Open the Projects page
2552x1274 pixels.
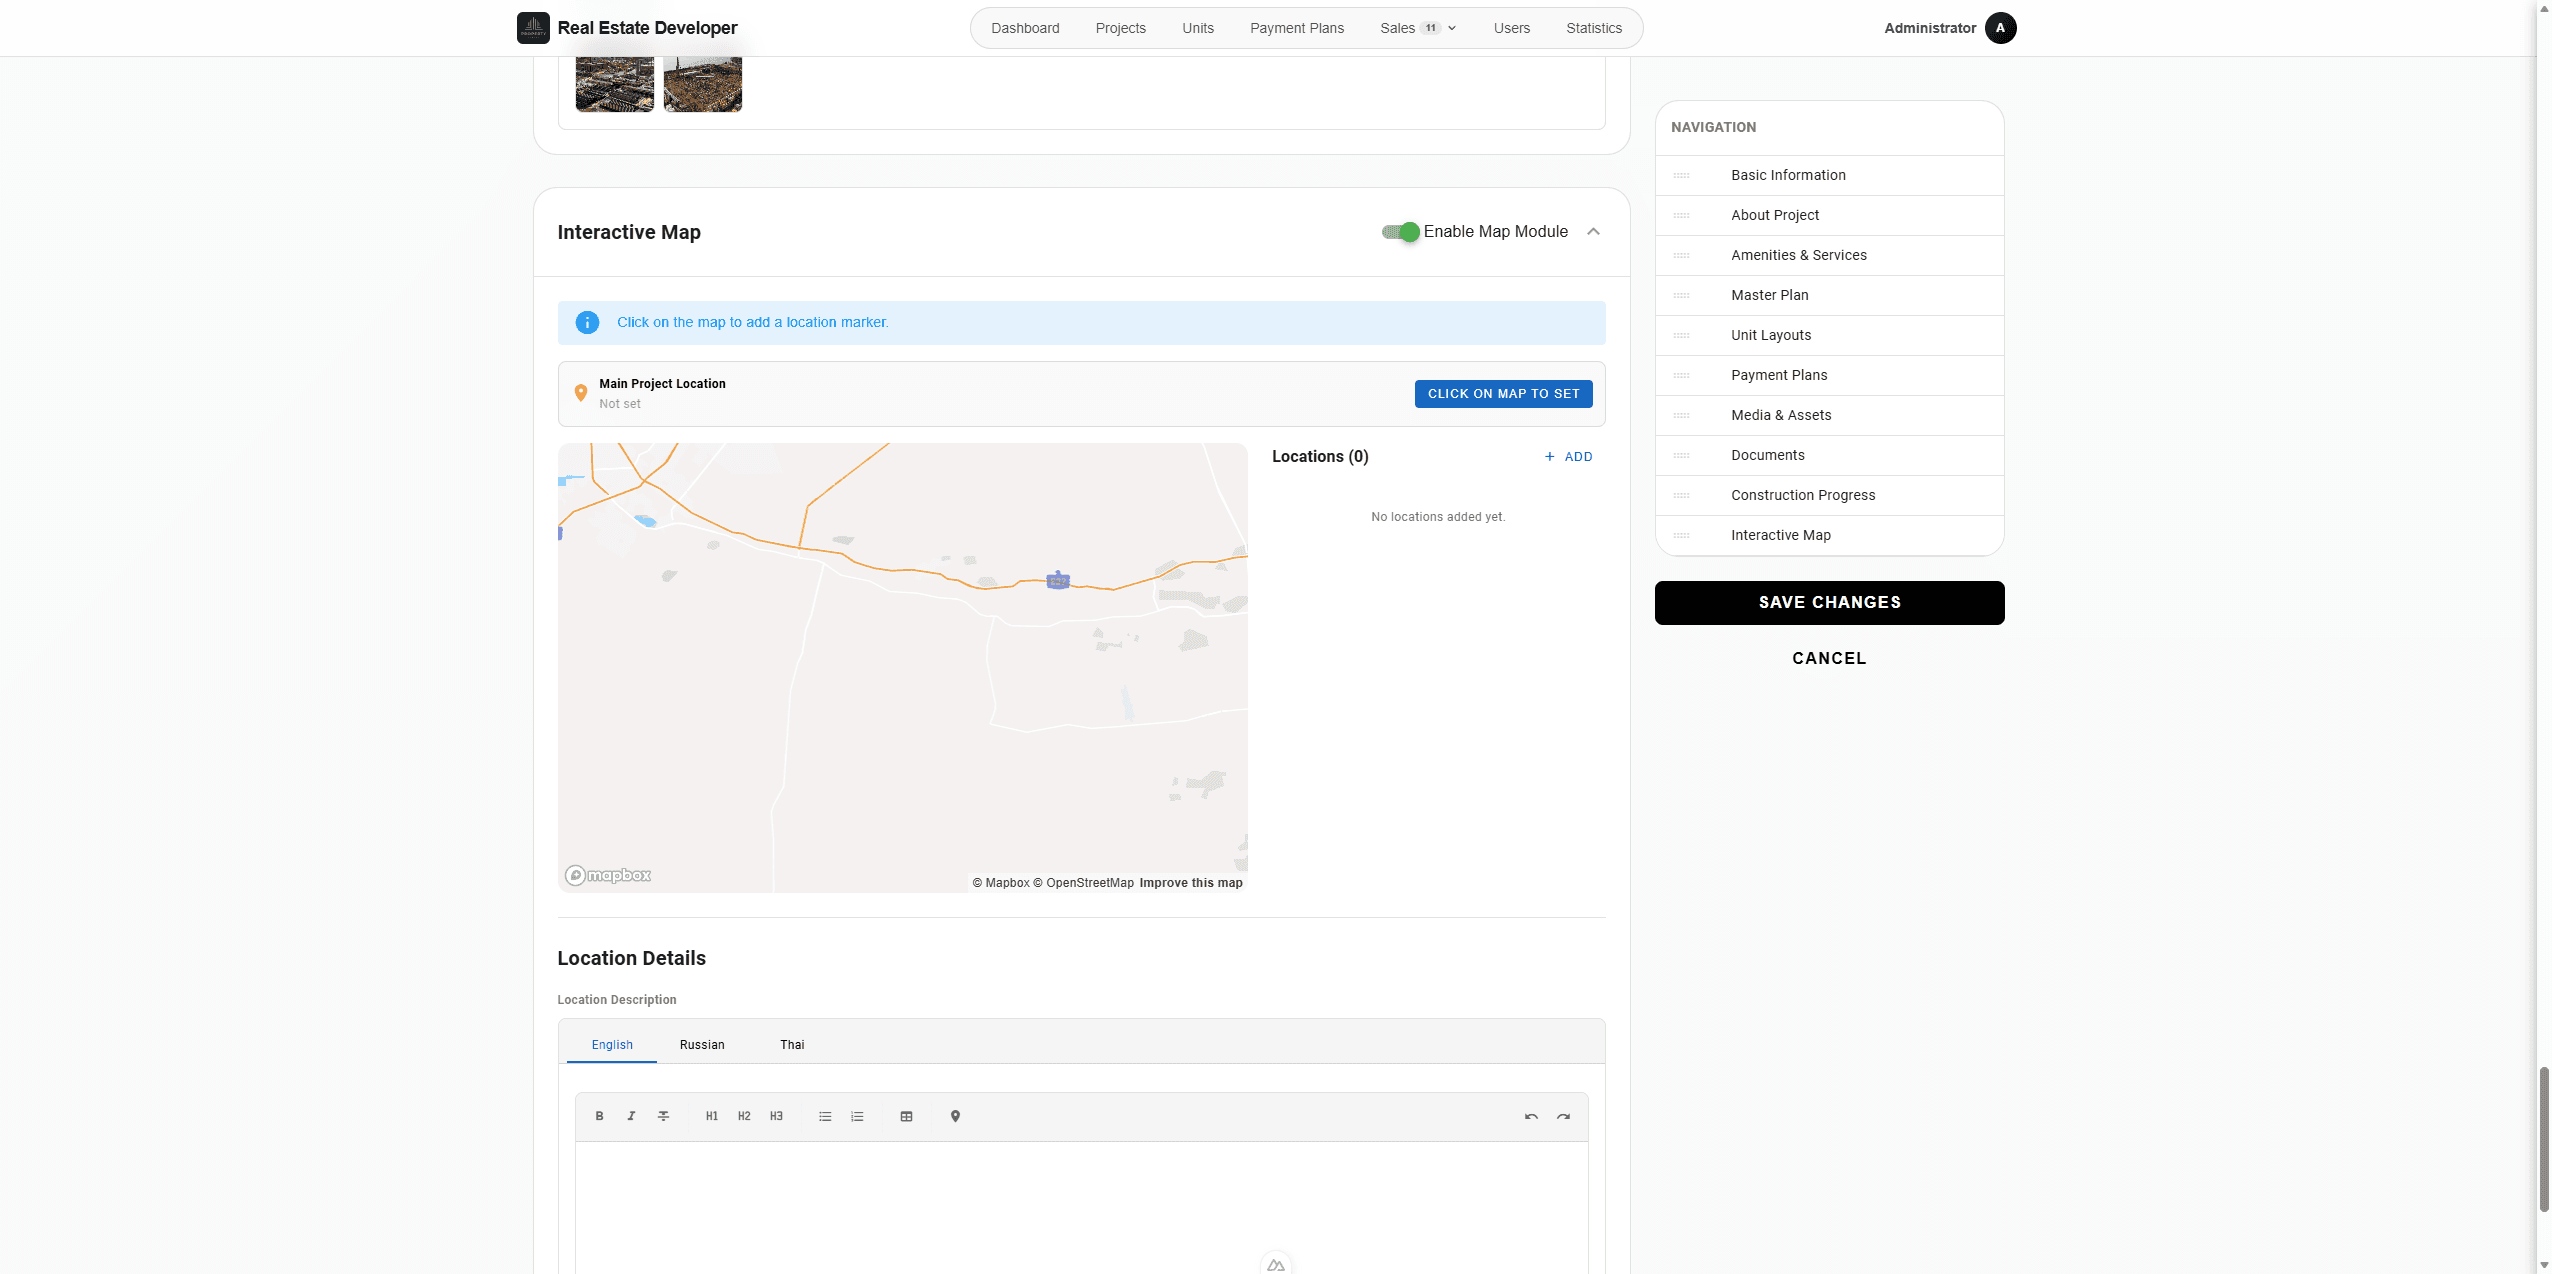point(1120,28)
